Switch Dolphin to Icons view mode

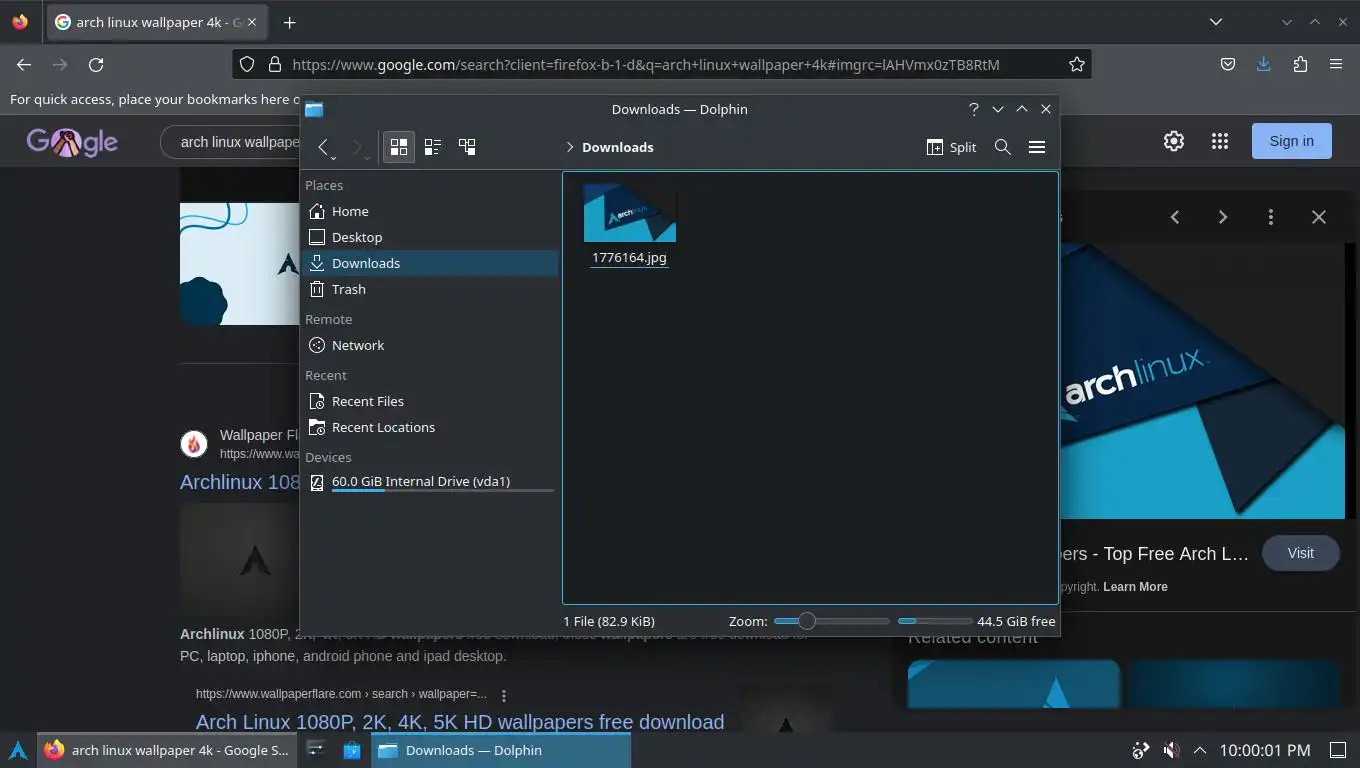pyautogui.click(x=399, y=147)
